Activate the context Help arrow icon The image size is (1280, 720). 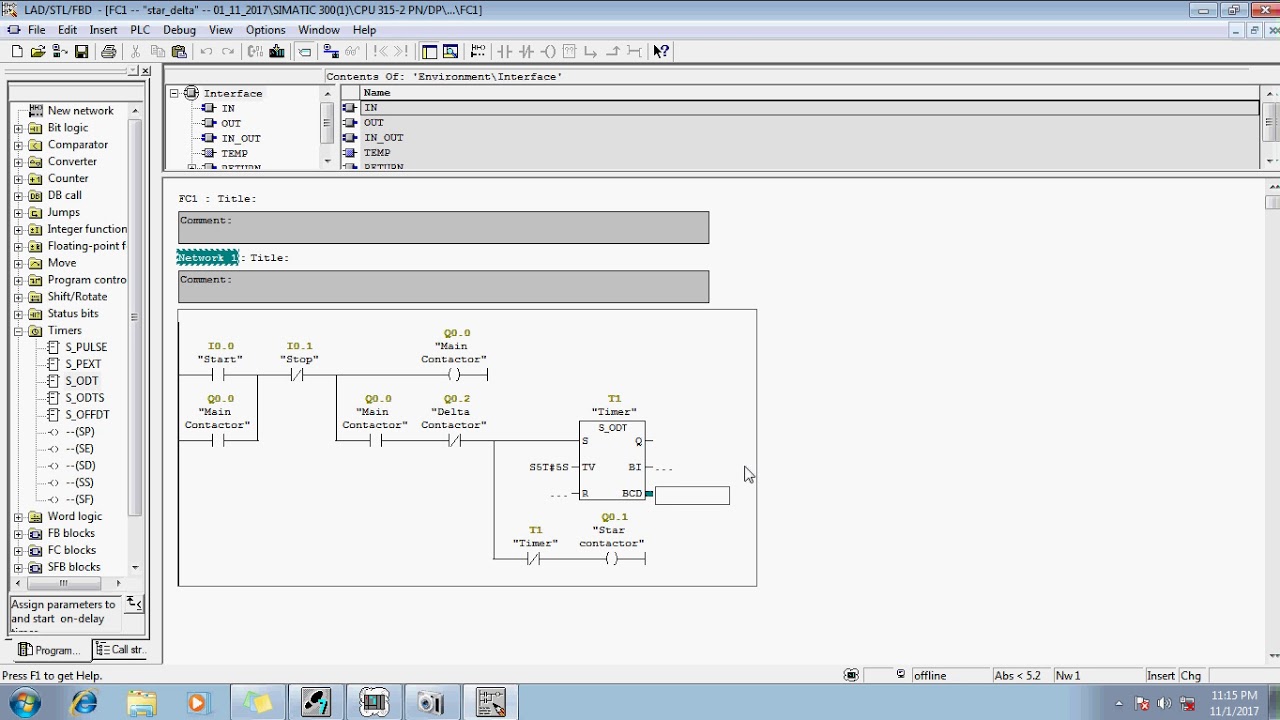660,51
